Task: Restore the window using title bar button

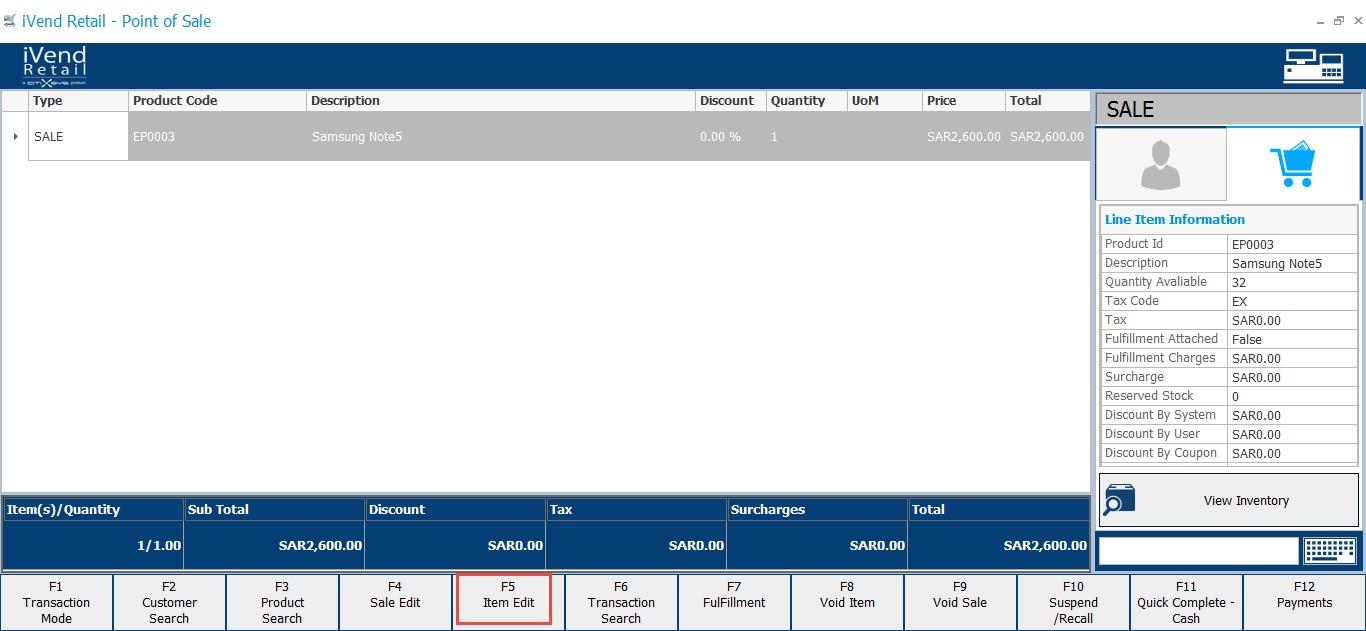Action: [1338, 20]
